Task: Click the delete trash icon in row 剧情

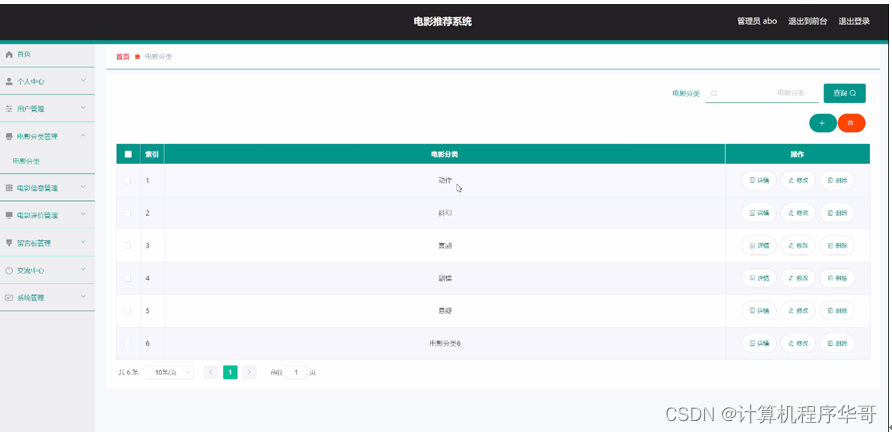Action: click(x=830, y=278)
